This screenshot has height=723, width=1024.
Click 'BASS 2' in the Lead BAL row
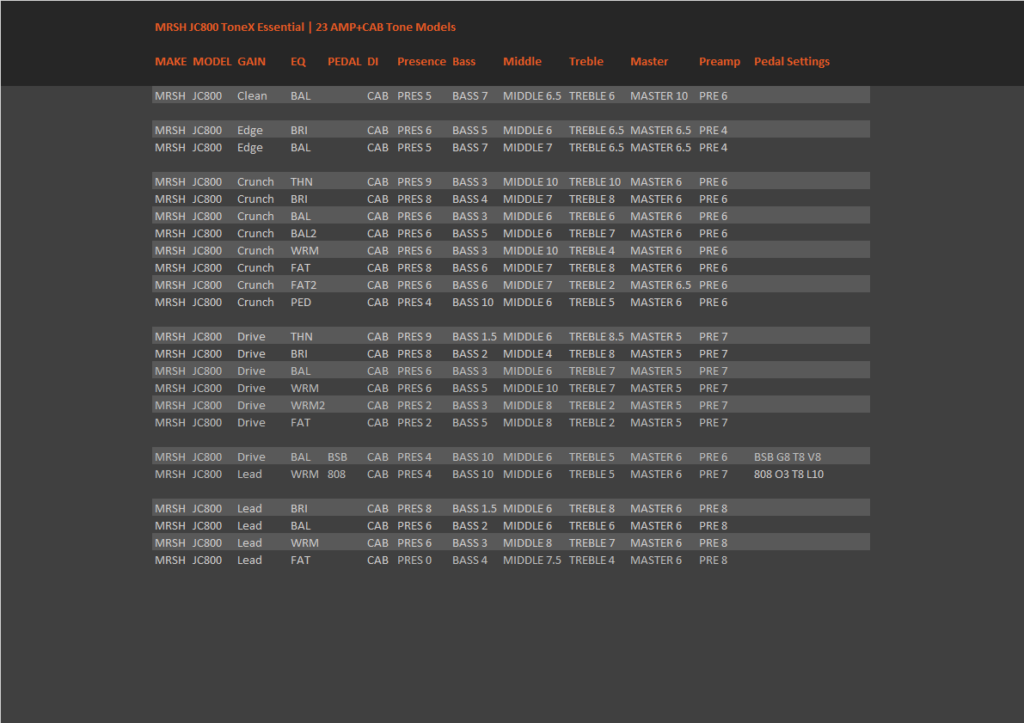470,526
